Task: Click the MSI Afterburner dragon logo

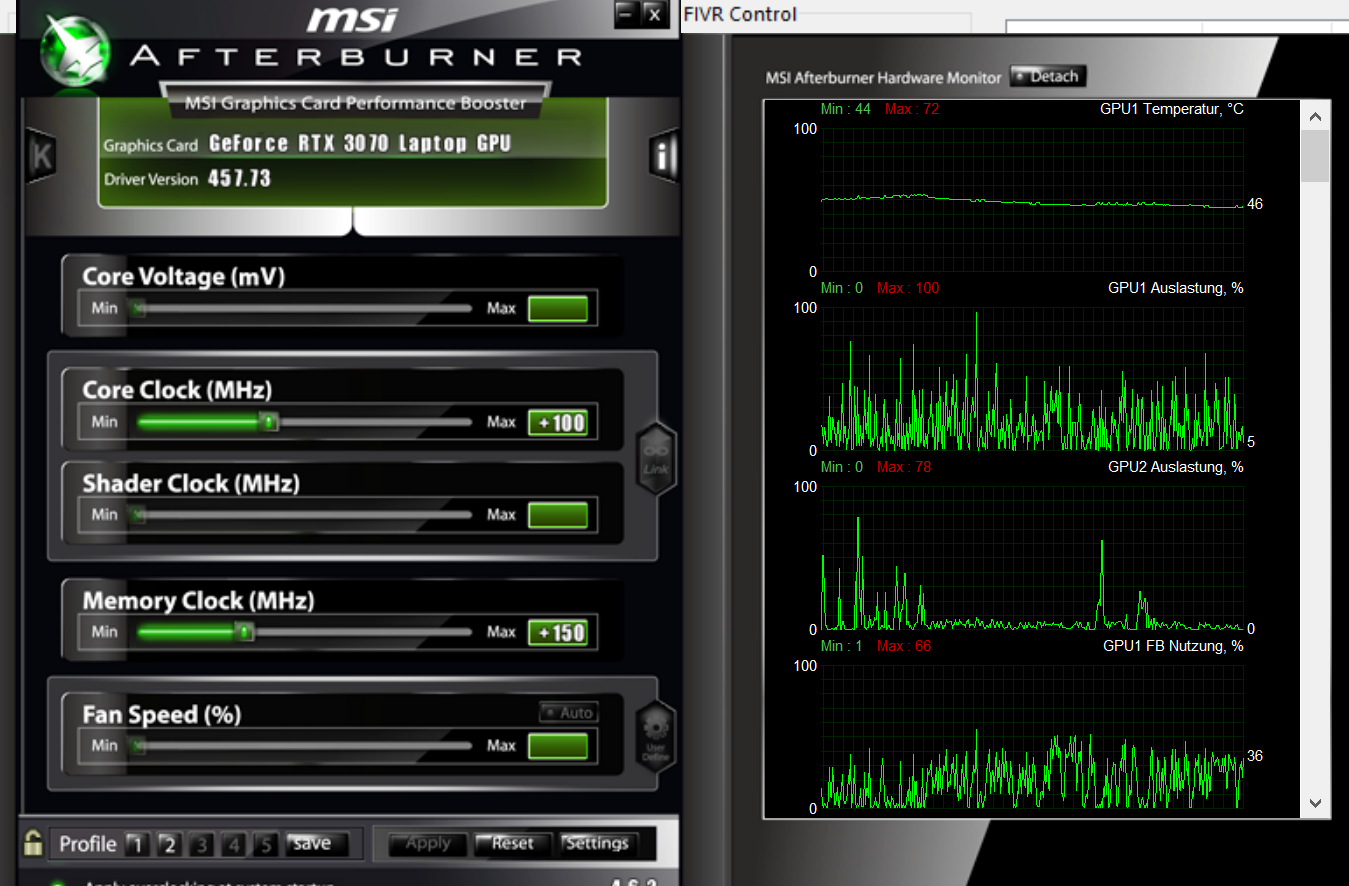Action: (74, 50)
